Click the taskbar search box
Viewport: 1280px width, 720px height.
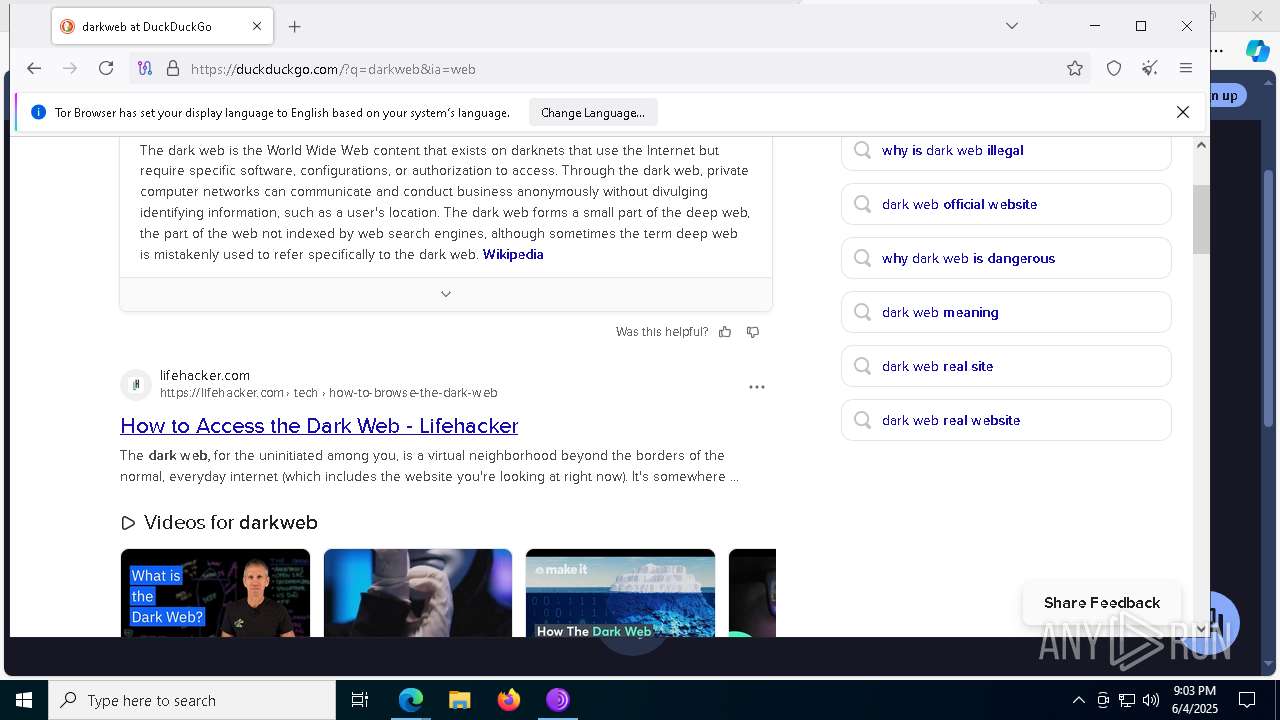pos(192,700)
